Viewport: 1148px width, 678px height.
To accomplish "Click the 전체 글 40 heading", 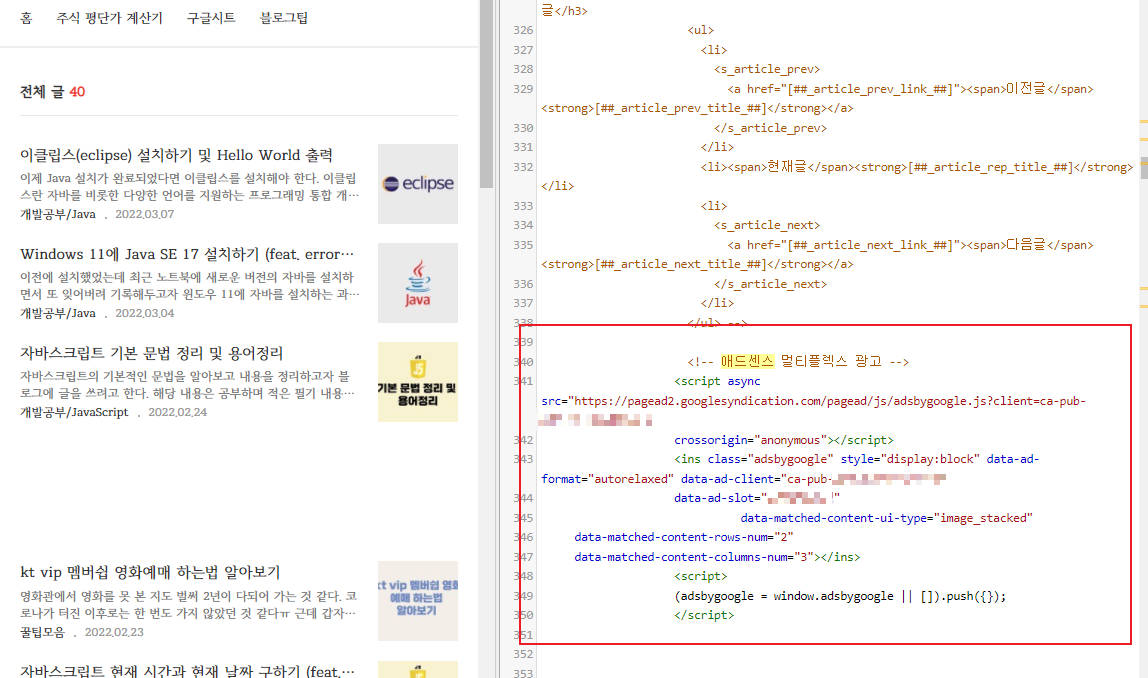I will click(x=52, y=92).
